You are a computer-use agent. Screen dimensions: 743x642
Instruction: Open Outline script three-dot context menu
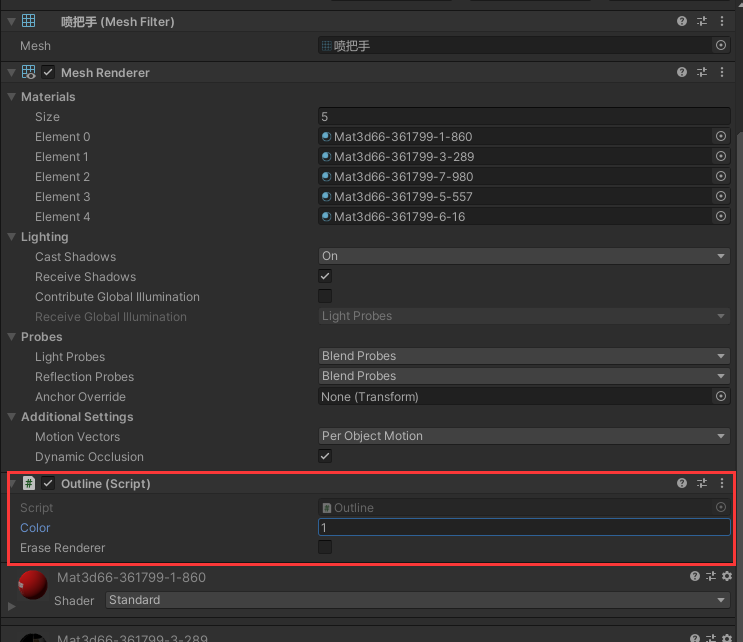point(722,483)
